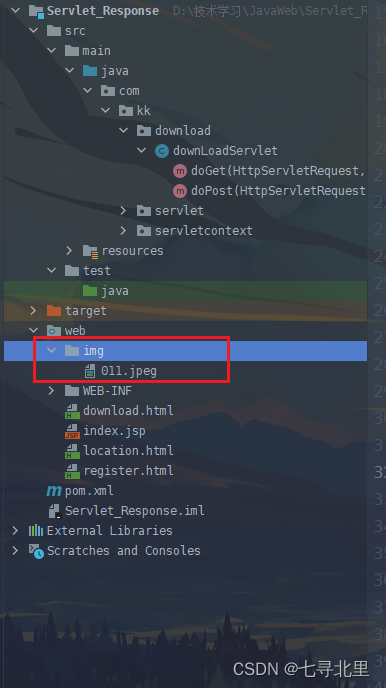The width and height of the screenshot is (386, 688).
Task: Click the Scratches and Consoles icon
Action: coord(36,551)
